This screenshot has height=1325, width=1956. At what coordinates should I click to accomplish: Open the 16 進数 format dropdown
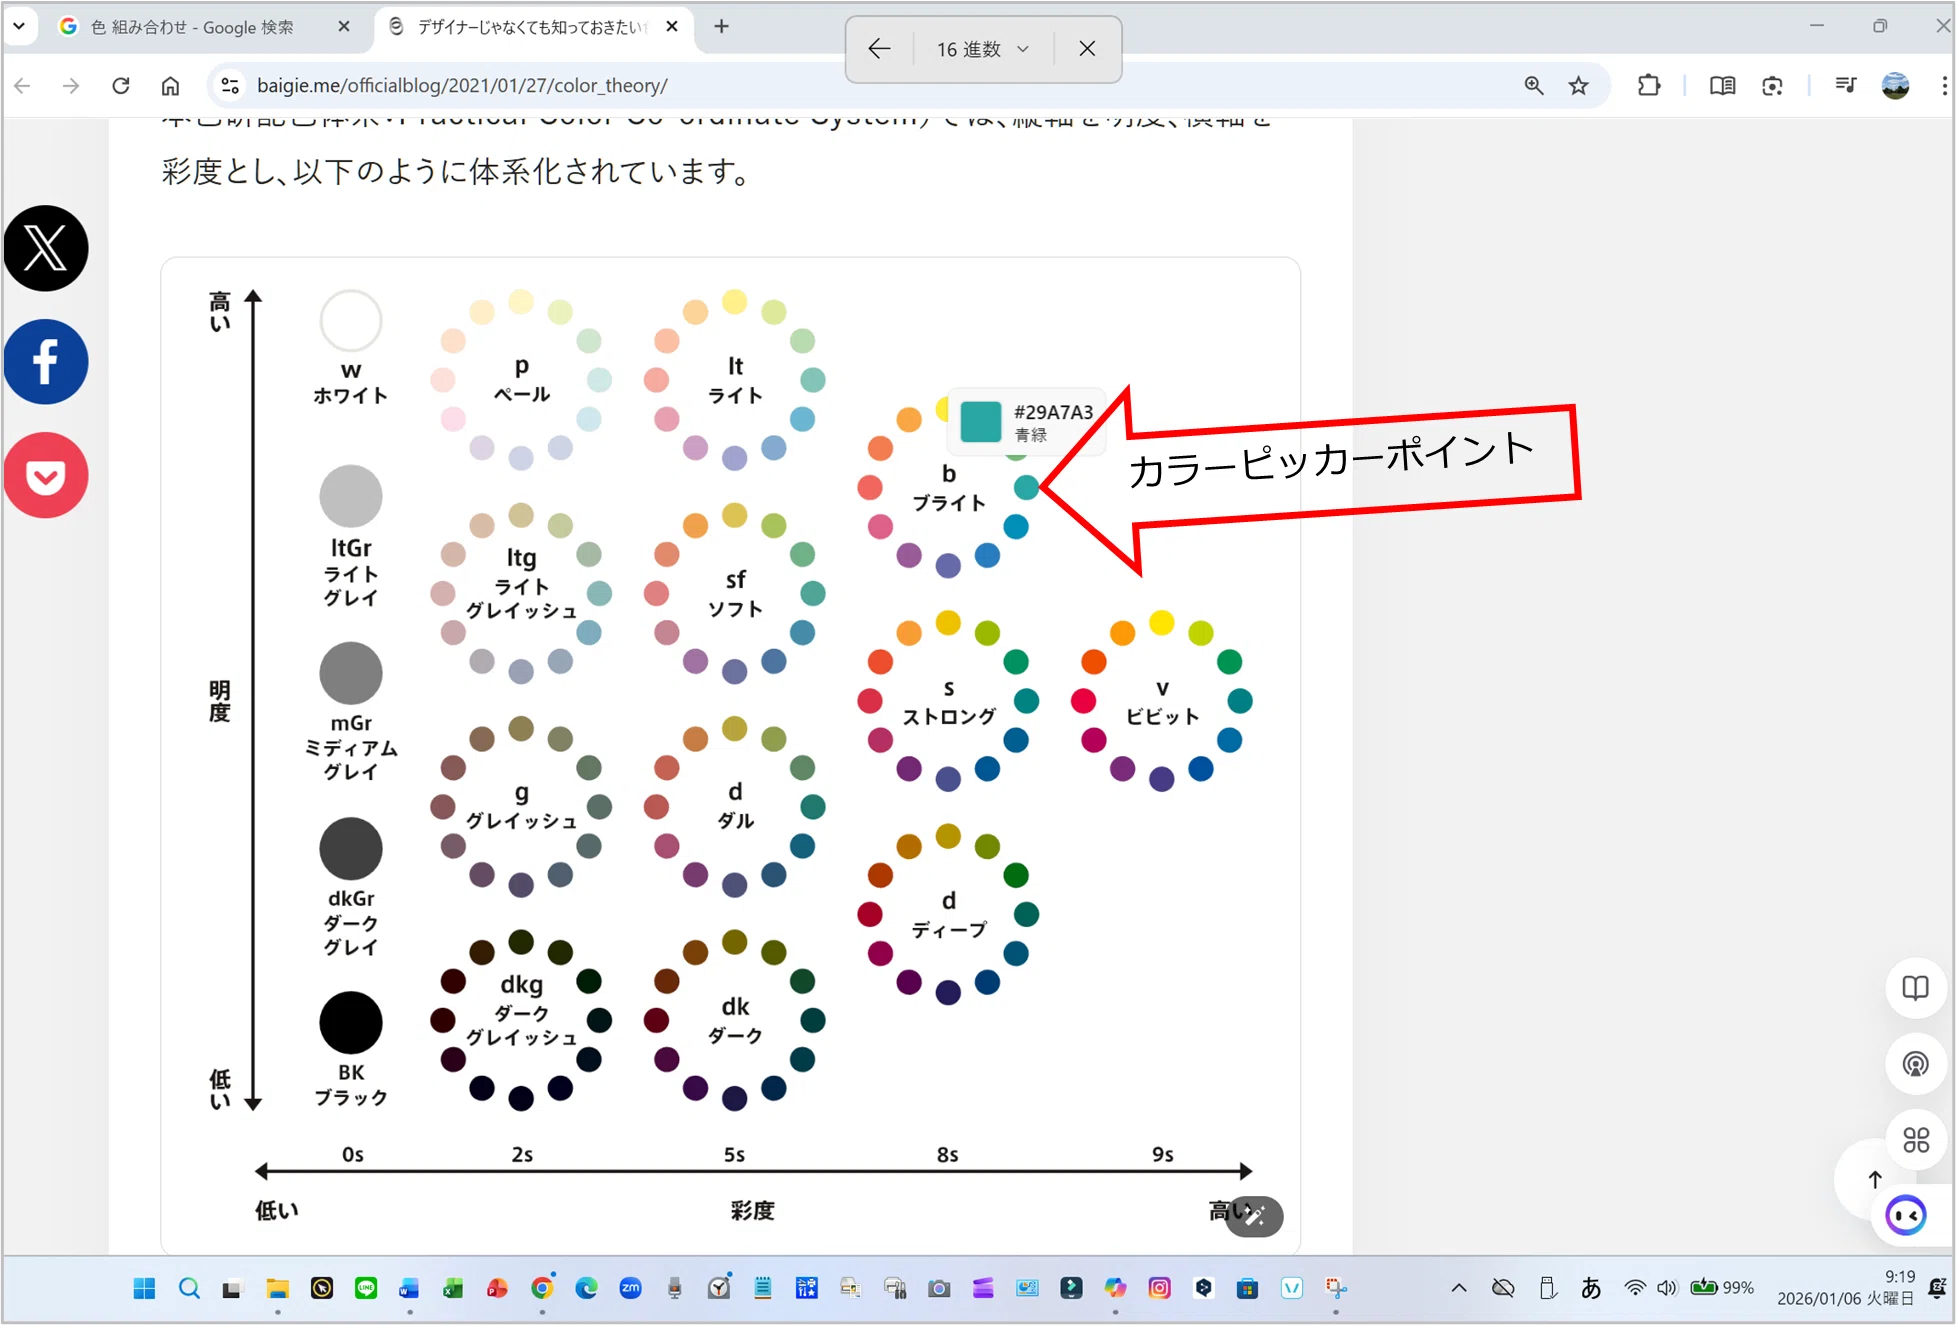983,49
